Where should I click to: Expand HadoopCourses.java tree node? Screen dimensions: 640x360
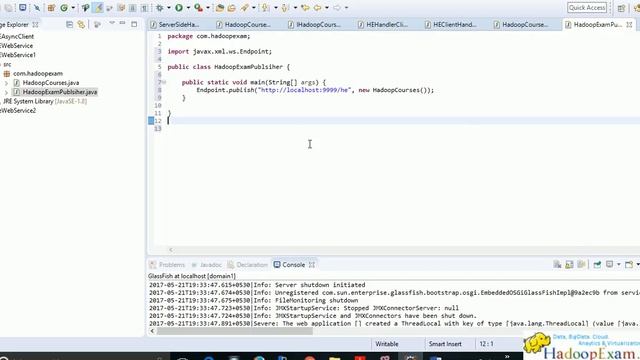coord(6,83)
